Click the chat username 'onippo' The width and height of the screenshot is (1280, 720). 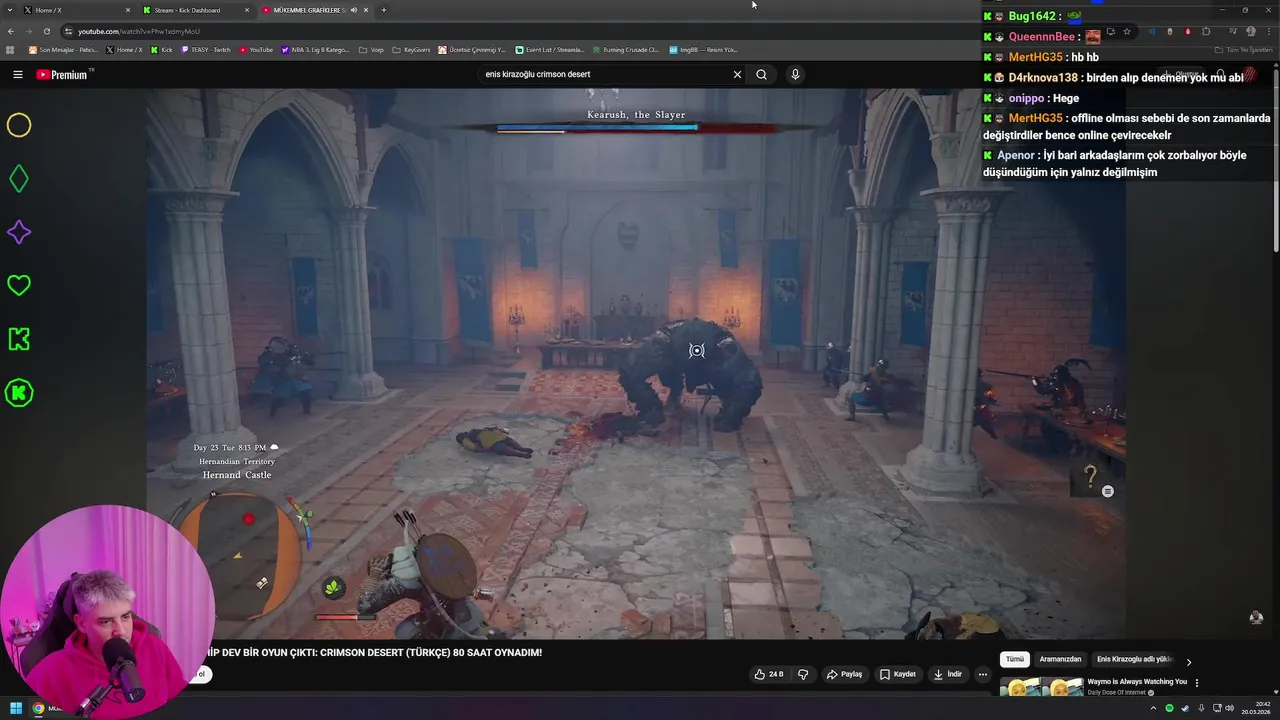[1026, 98]
